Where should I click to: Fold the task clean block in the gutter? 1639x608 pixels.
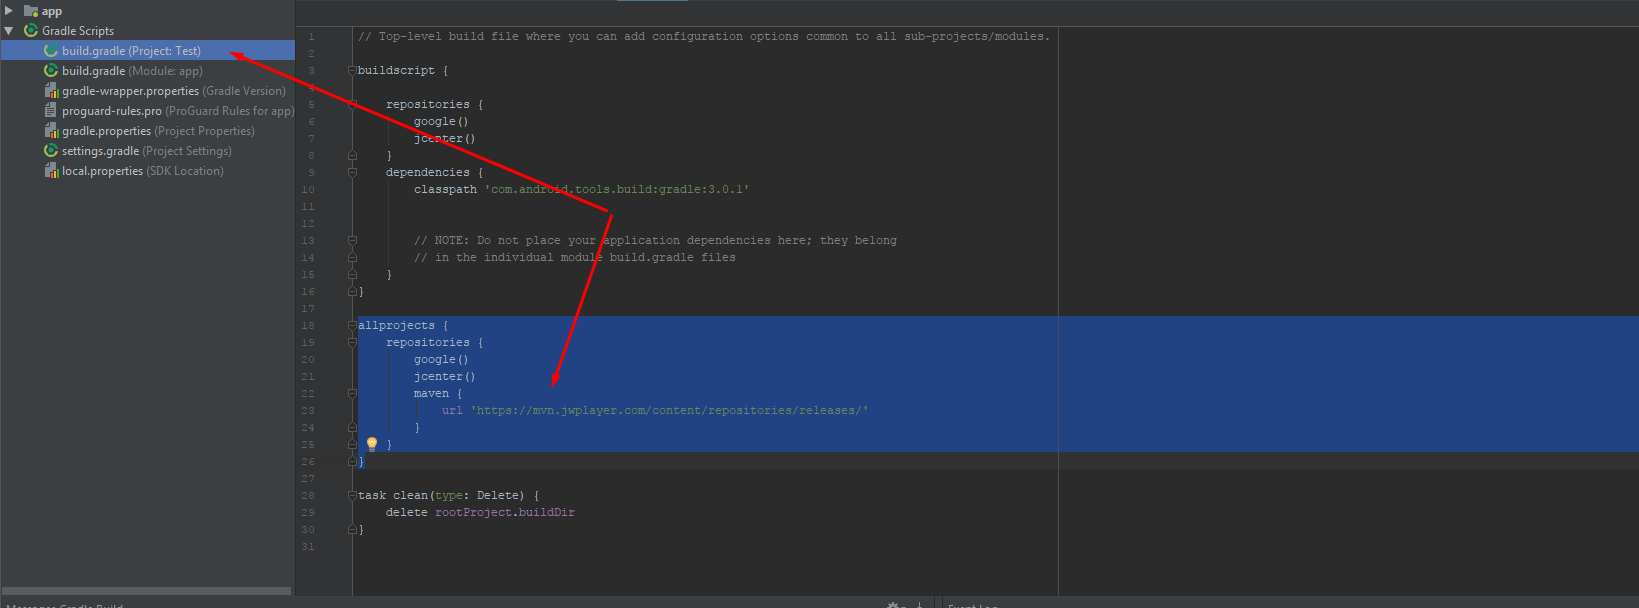tap(352, 495)
